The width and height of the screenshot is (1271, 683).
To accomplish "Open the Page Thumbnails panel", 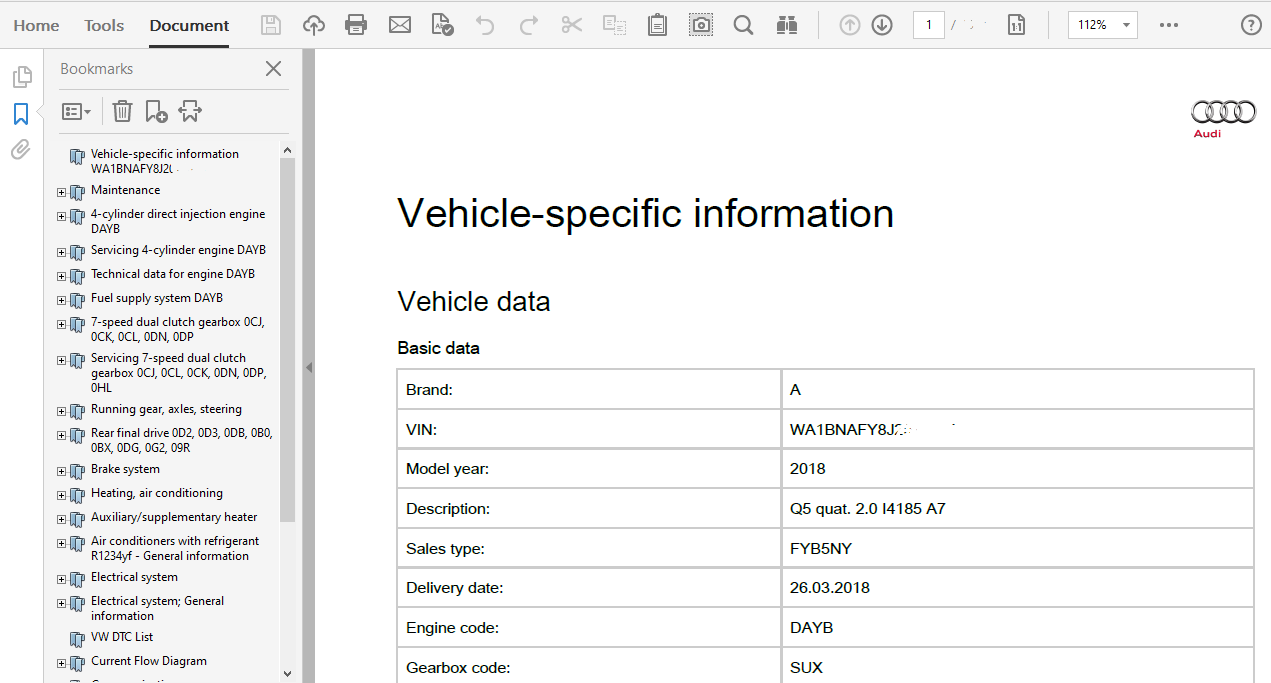I will pos(22,76).
